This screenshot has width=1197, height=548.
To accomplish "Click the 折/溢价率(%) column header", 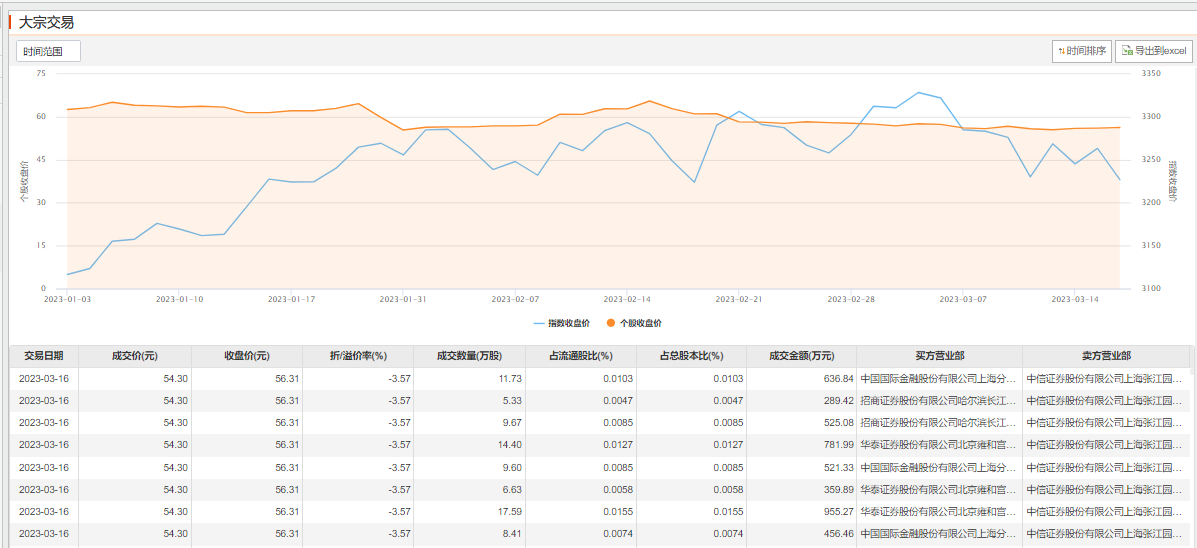I will pyautogui.click(x=358, y=356).
